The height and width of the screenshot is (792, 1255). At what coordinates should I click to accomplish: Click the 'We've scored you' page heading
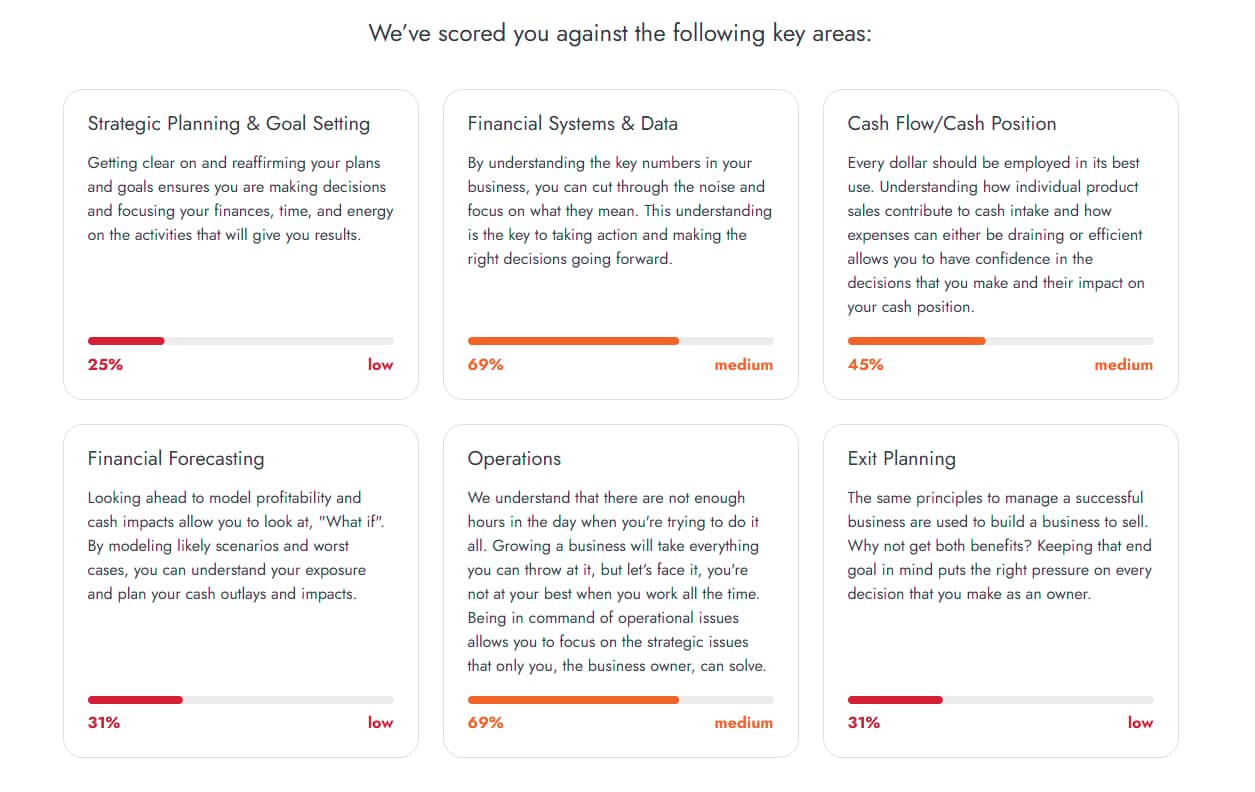pos(621,33)
